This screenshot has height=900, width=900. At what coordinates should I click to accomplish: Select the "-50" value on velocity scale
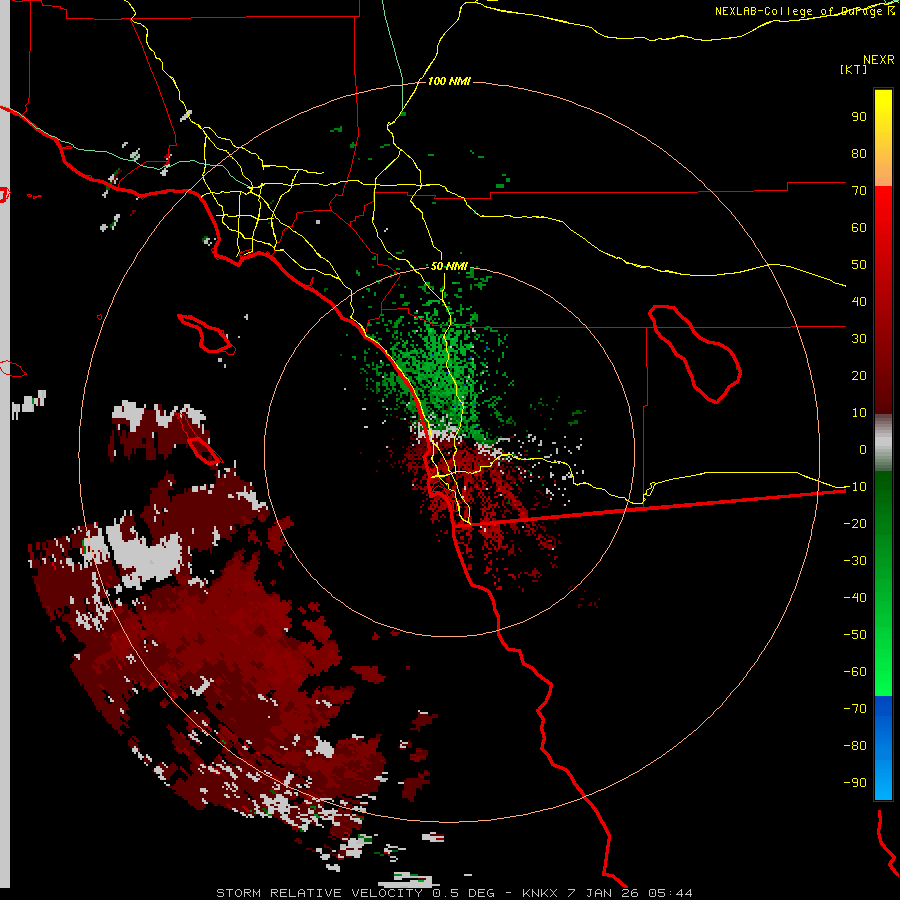pyautogui.click(x=855, y=635)
